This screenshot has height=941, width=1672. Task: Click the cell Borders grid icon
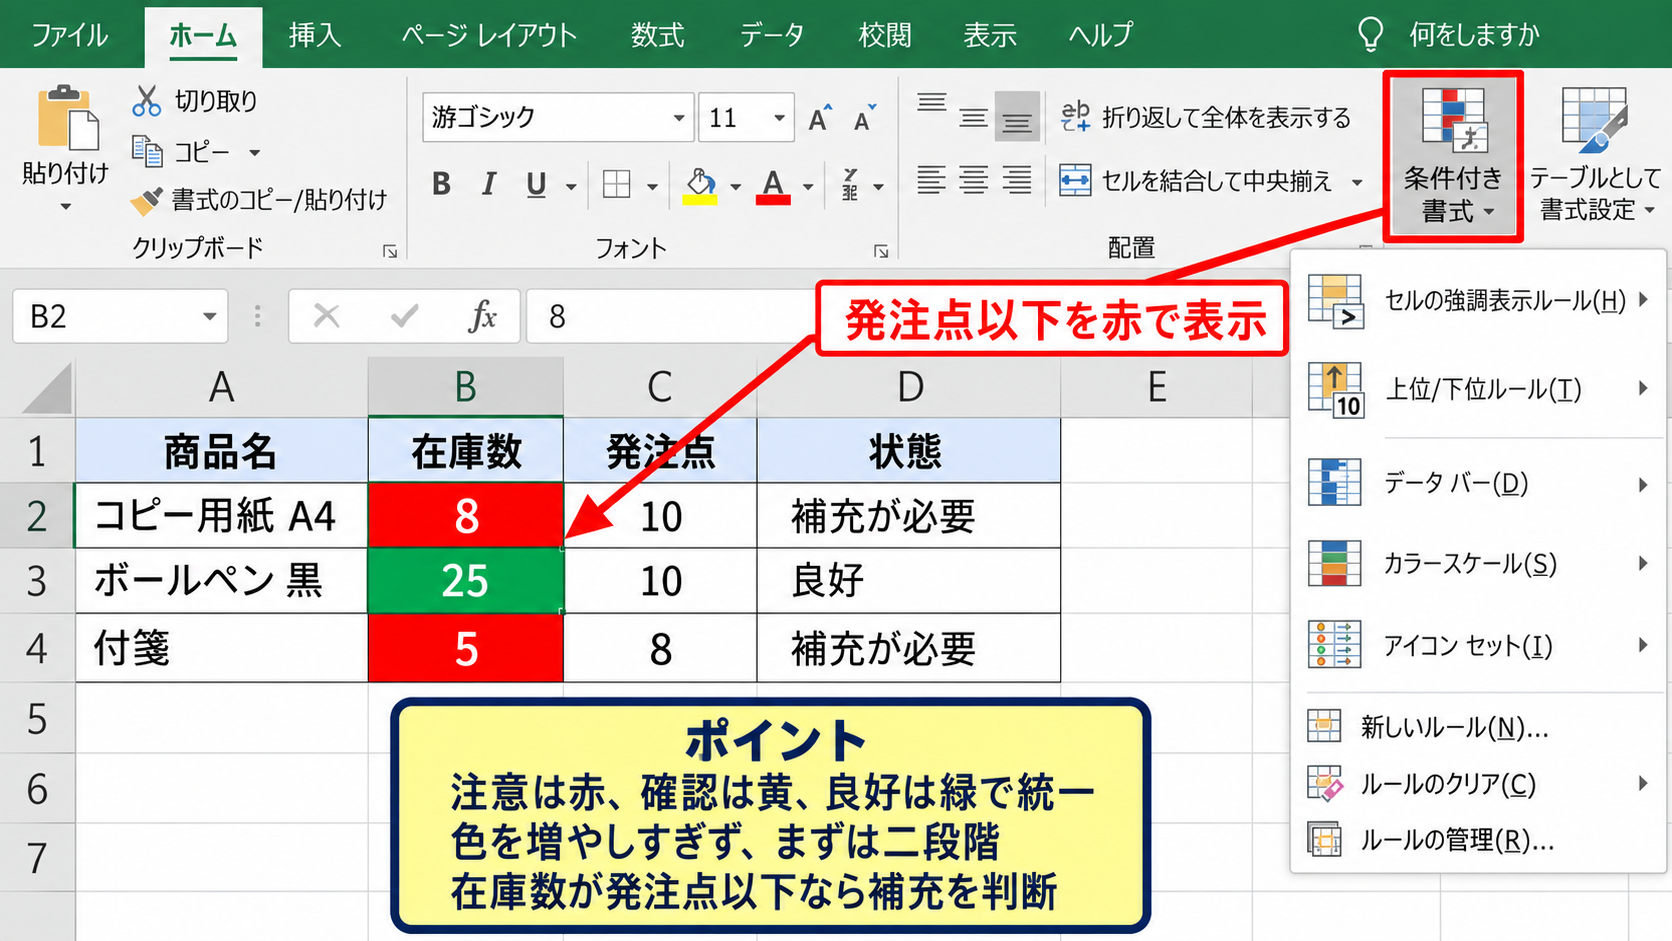pyautogui.click(x=617, y=184)
